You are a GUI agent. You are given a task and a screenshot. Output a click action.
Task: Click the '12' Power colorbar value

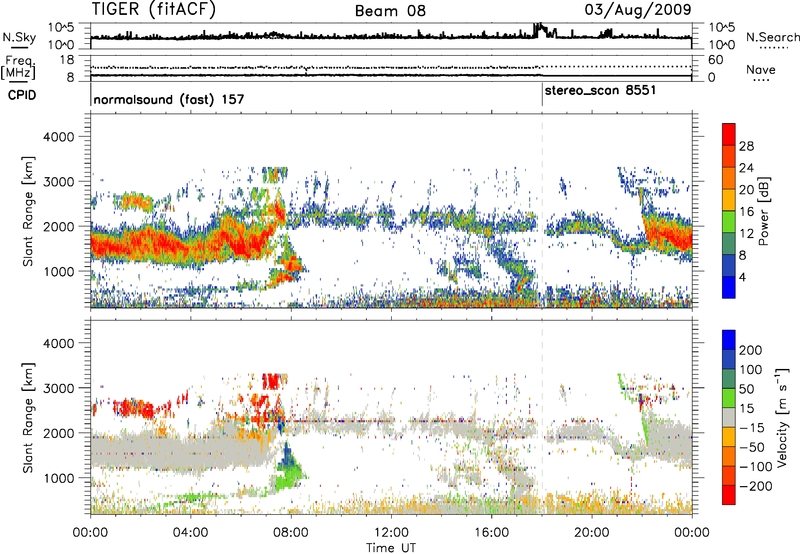coord(746,234)
